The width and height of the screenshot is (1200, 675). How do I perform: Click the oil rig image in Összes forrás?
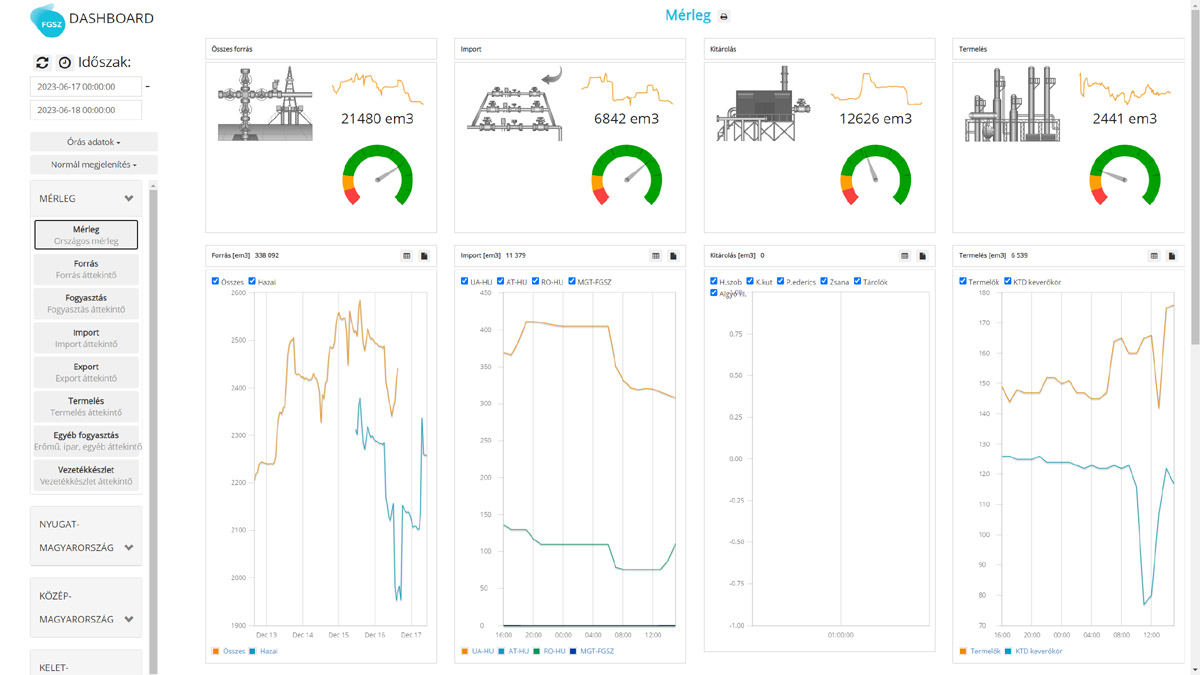click(265, 104)
